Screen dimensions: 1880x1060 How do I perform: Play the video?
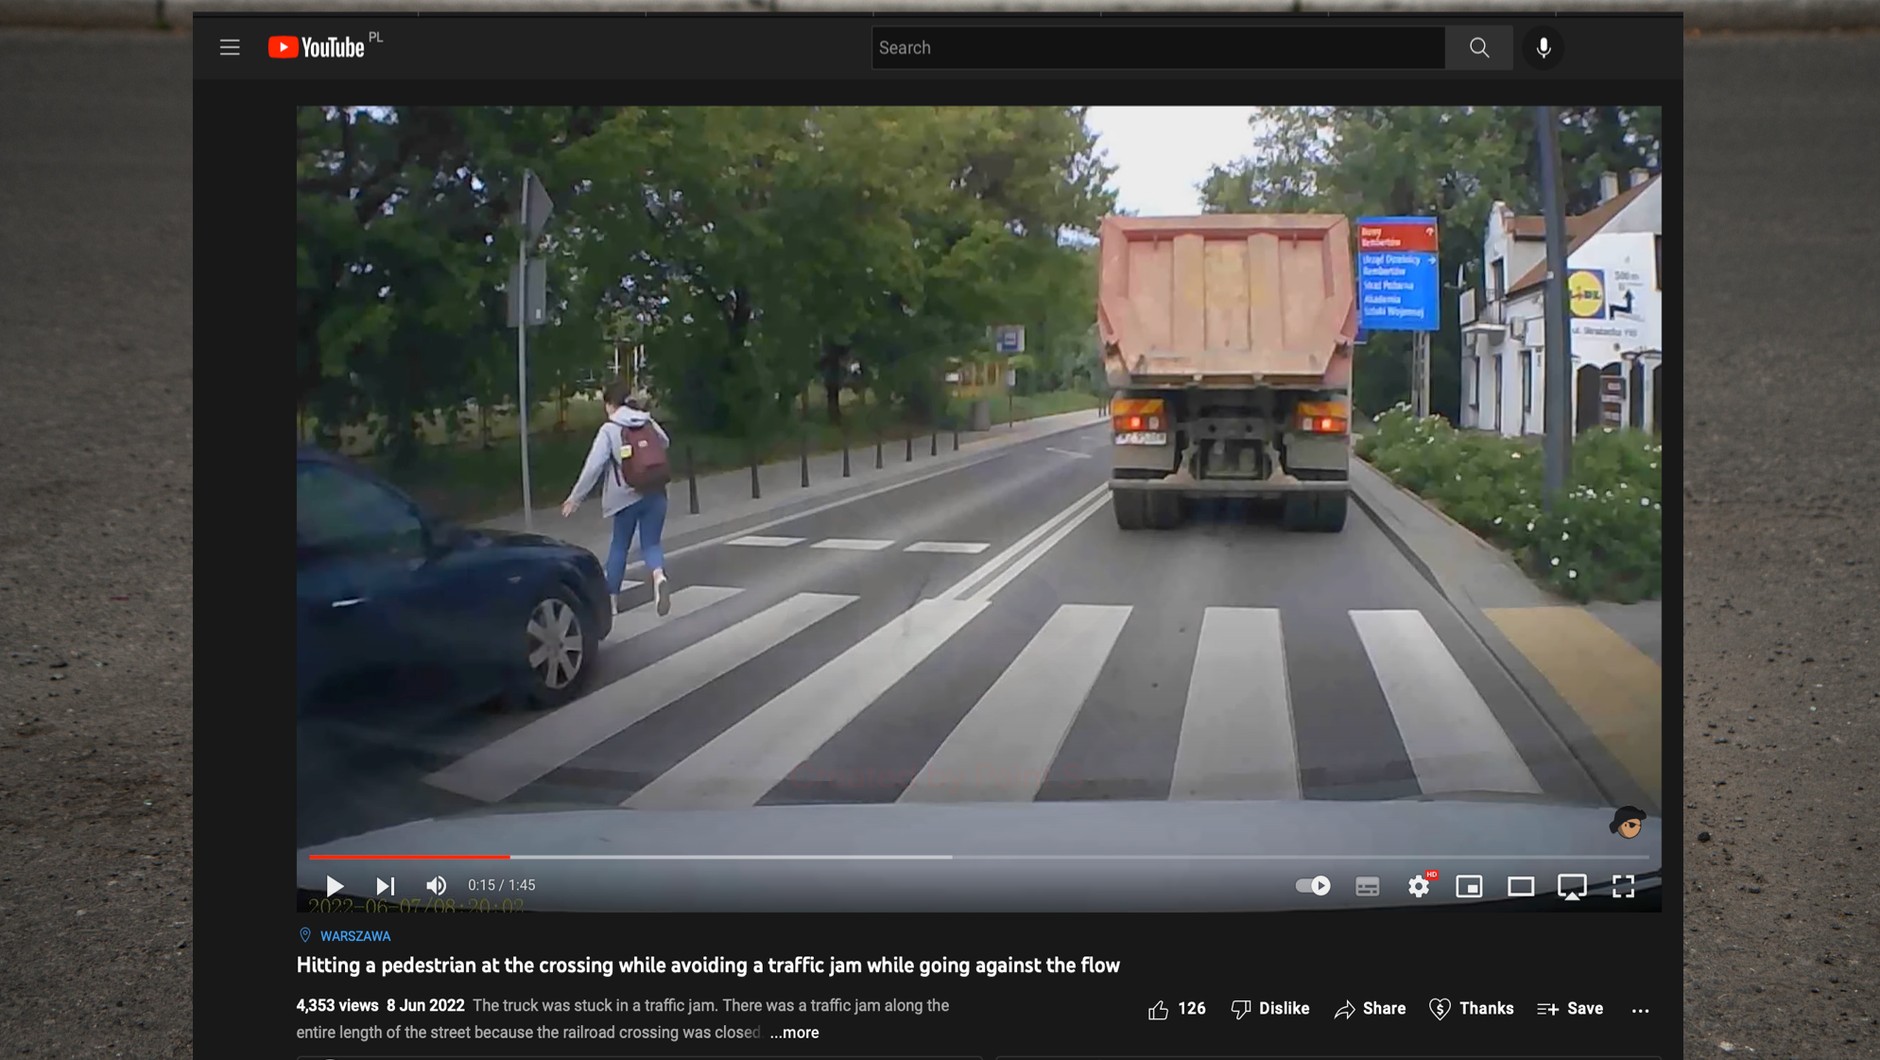click(334, 886)
